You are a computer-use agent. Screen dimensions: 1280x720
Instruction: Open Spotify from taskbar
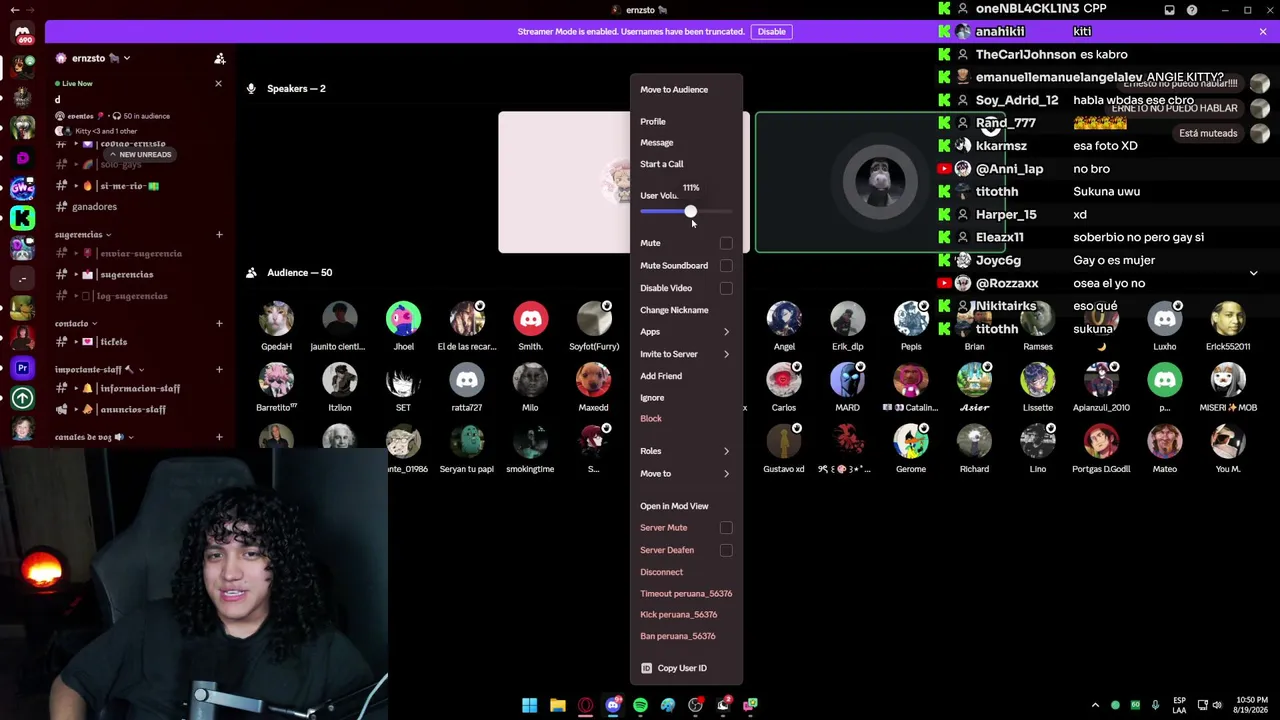pos(640,705)
